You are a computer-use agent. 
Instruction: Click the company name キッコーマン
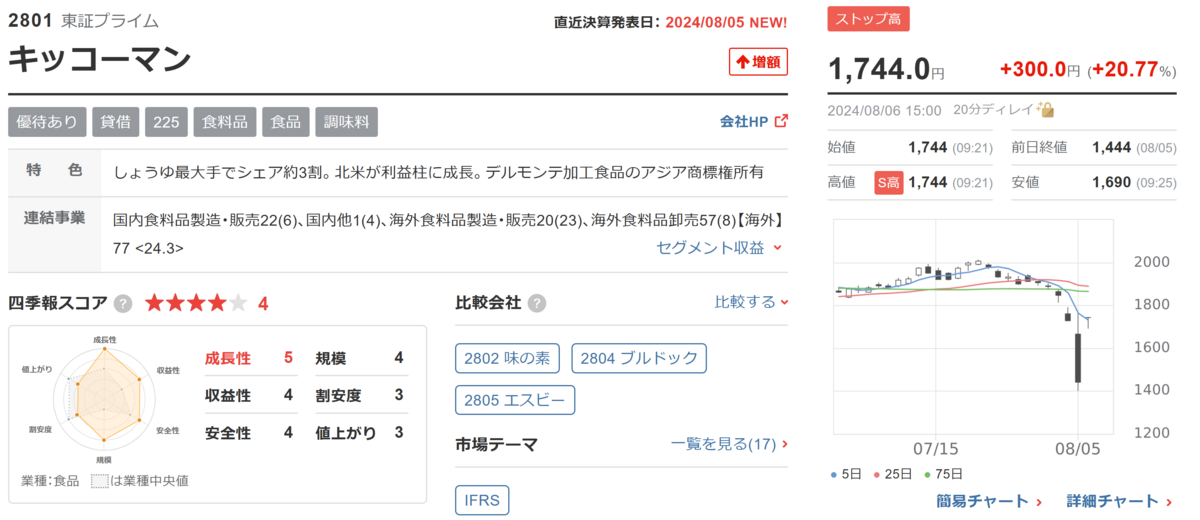click(x=100, y=59)
